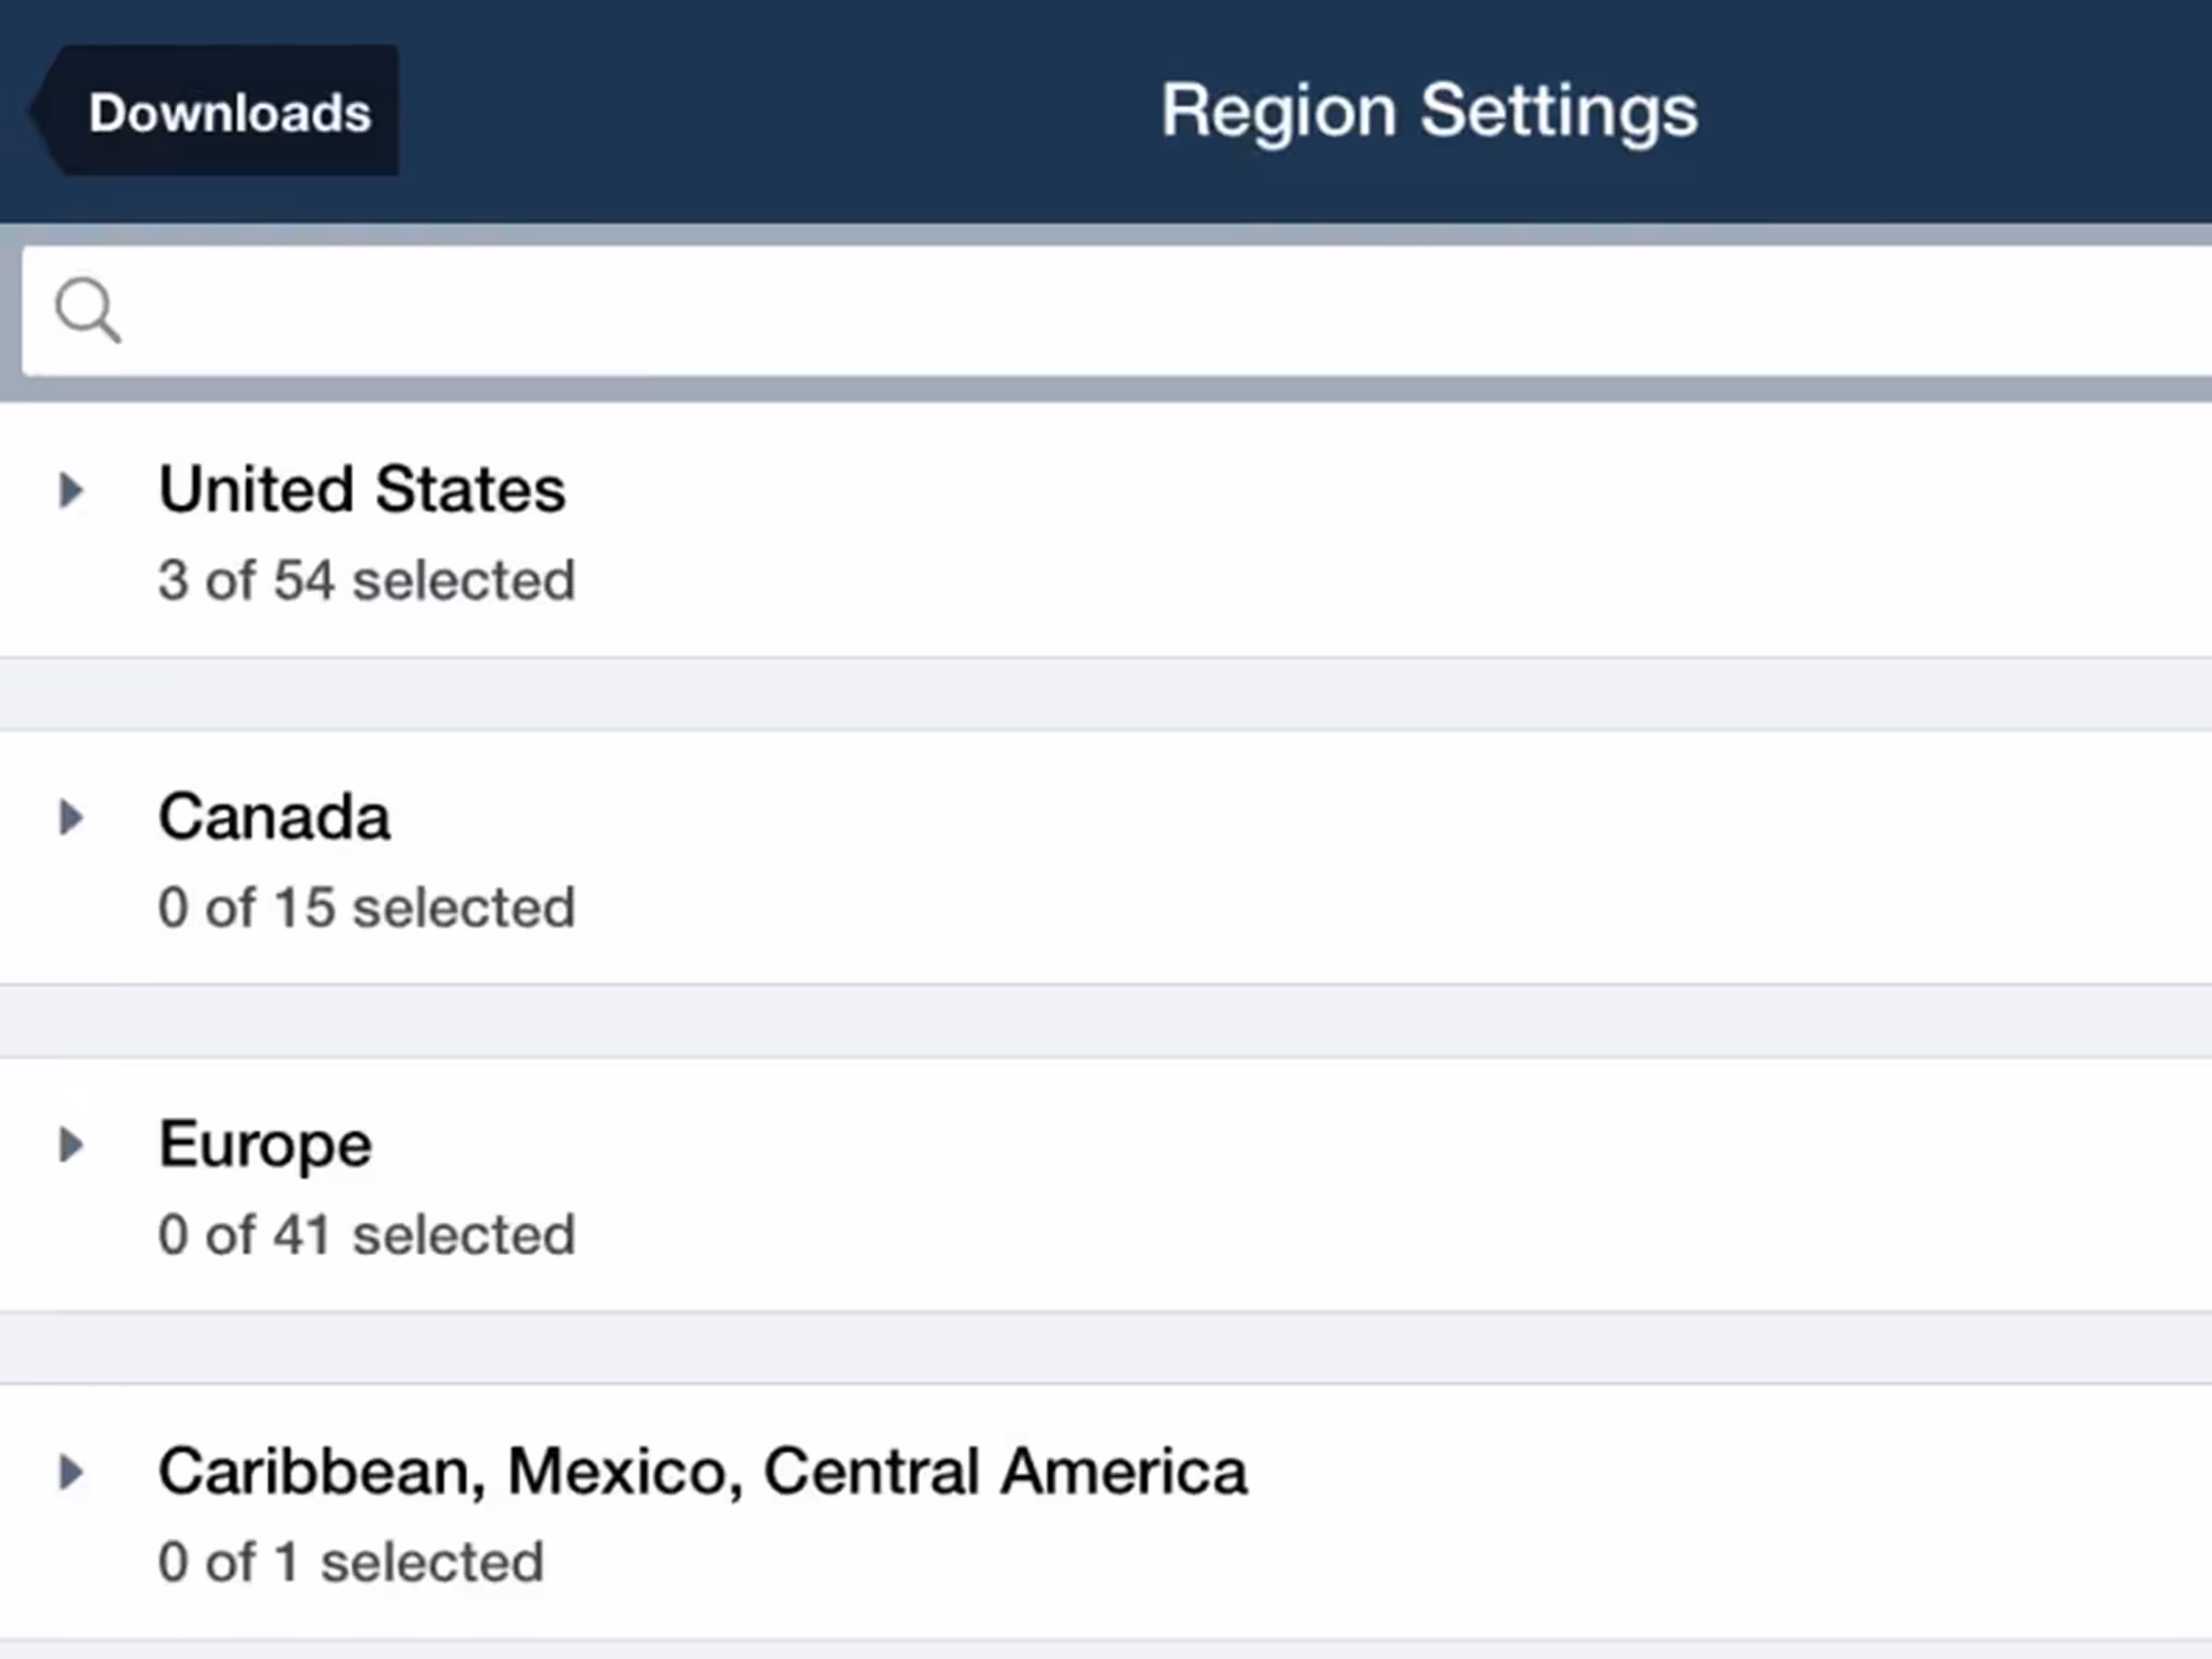Expand the Europe disclosure triangle
This screenshot has width=2212, height=1659.
[71, 1144]
